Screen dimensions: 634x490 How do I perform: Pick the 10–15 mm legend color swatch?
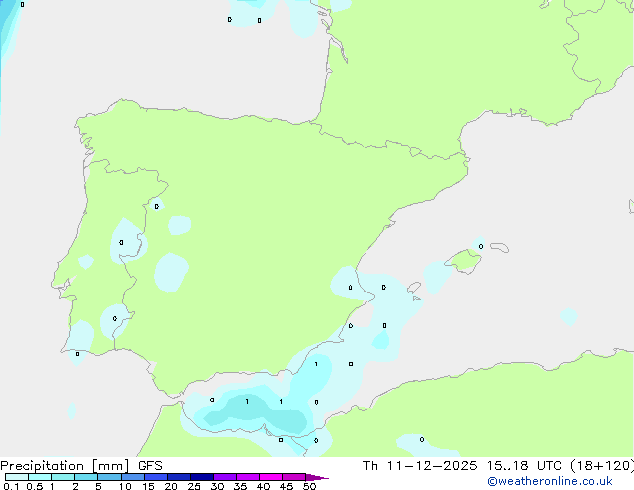coord(133,477)
